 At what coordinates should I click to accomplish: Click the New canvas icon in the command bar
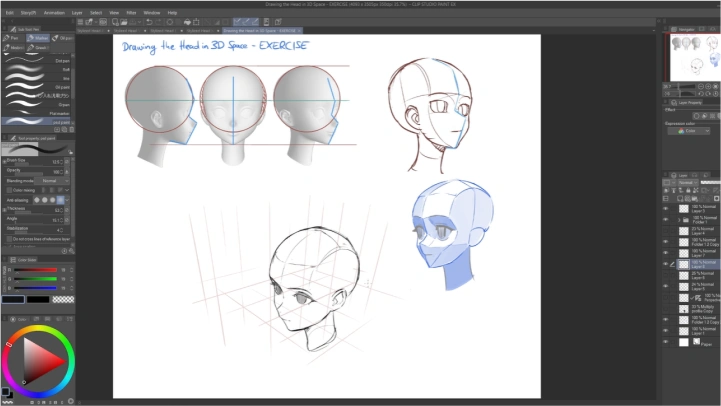pos(115,22)
